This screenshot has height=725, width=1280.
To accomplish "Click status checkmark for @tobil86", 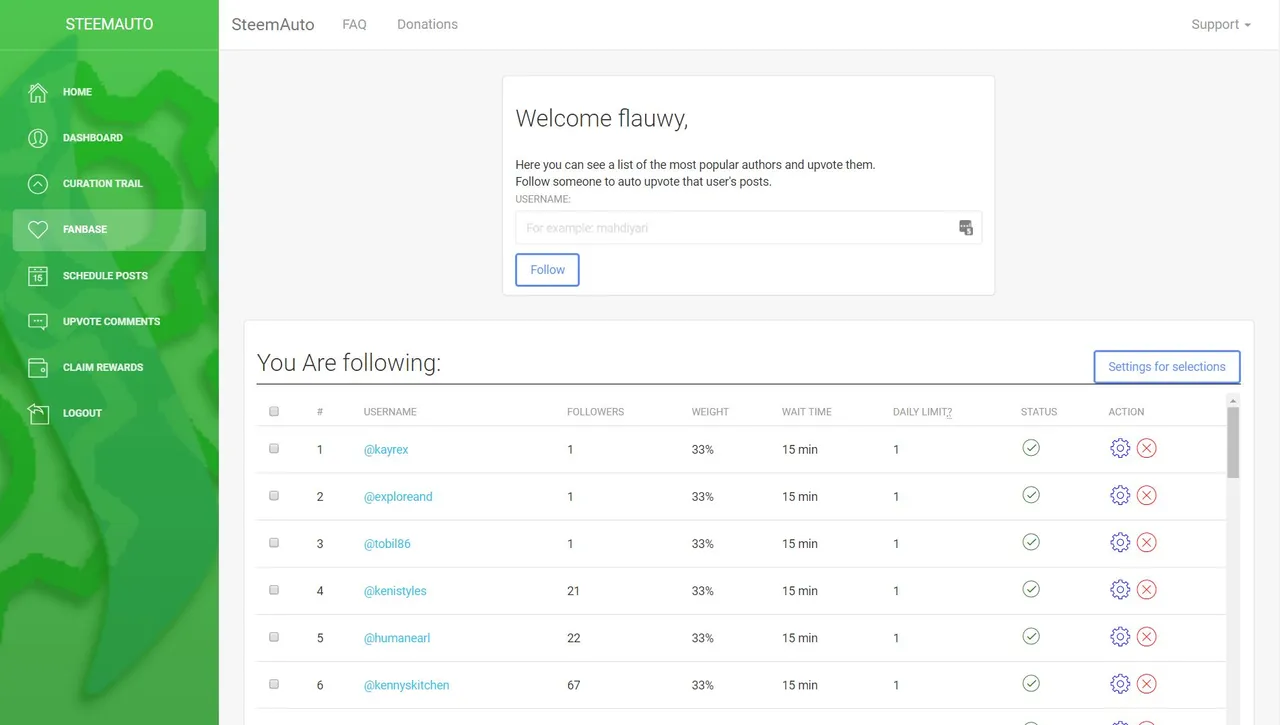I will coord(1031,542).
